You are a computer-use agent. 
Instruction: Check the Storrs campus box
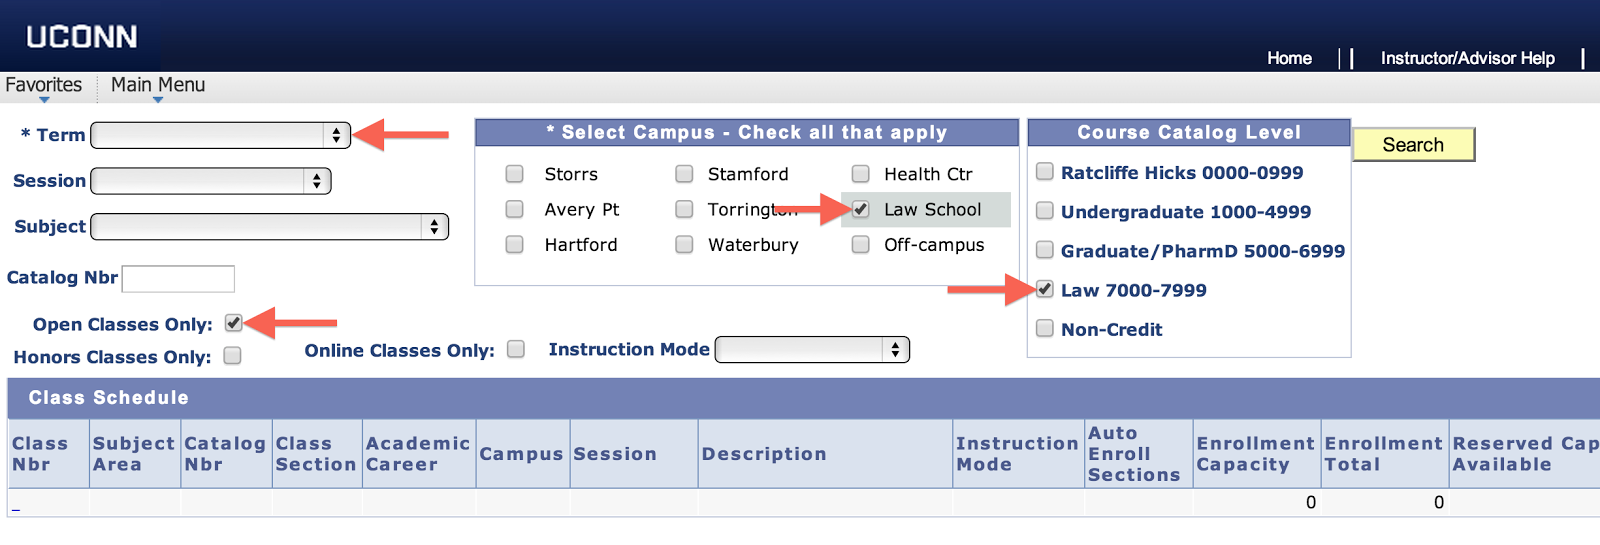pos(514,174)
